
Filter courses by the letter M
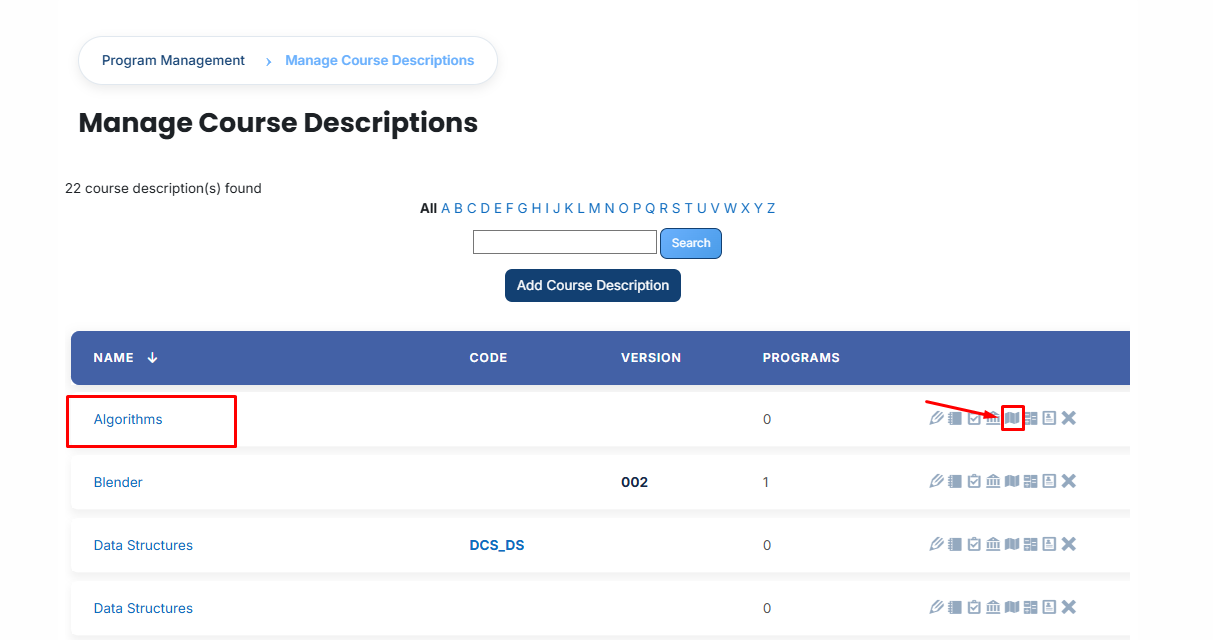click(594, 208)
